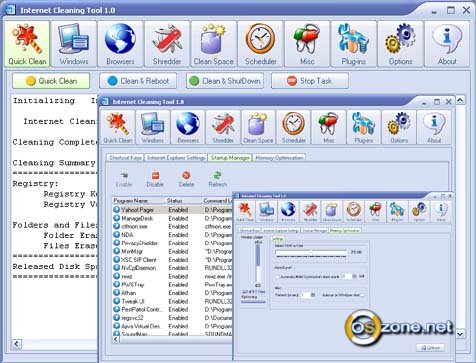476x363 pixels.
Task: Click the log scrollbar up arrow in the rearmost window
Action: 460,100
